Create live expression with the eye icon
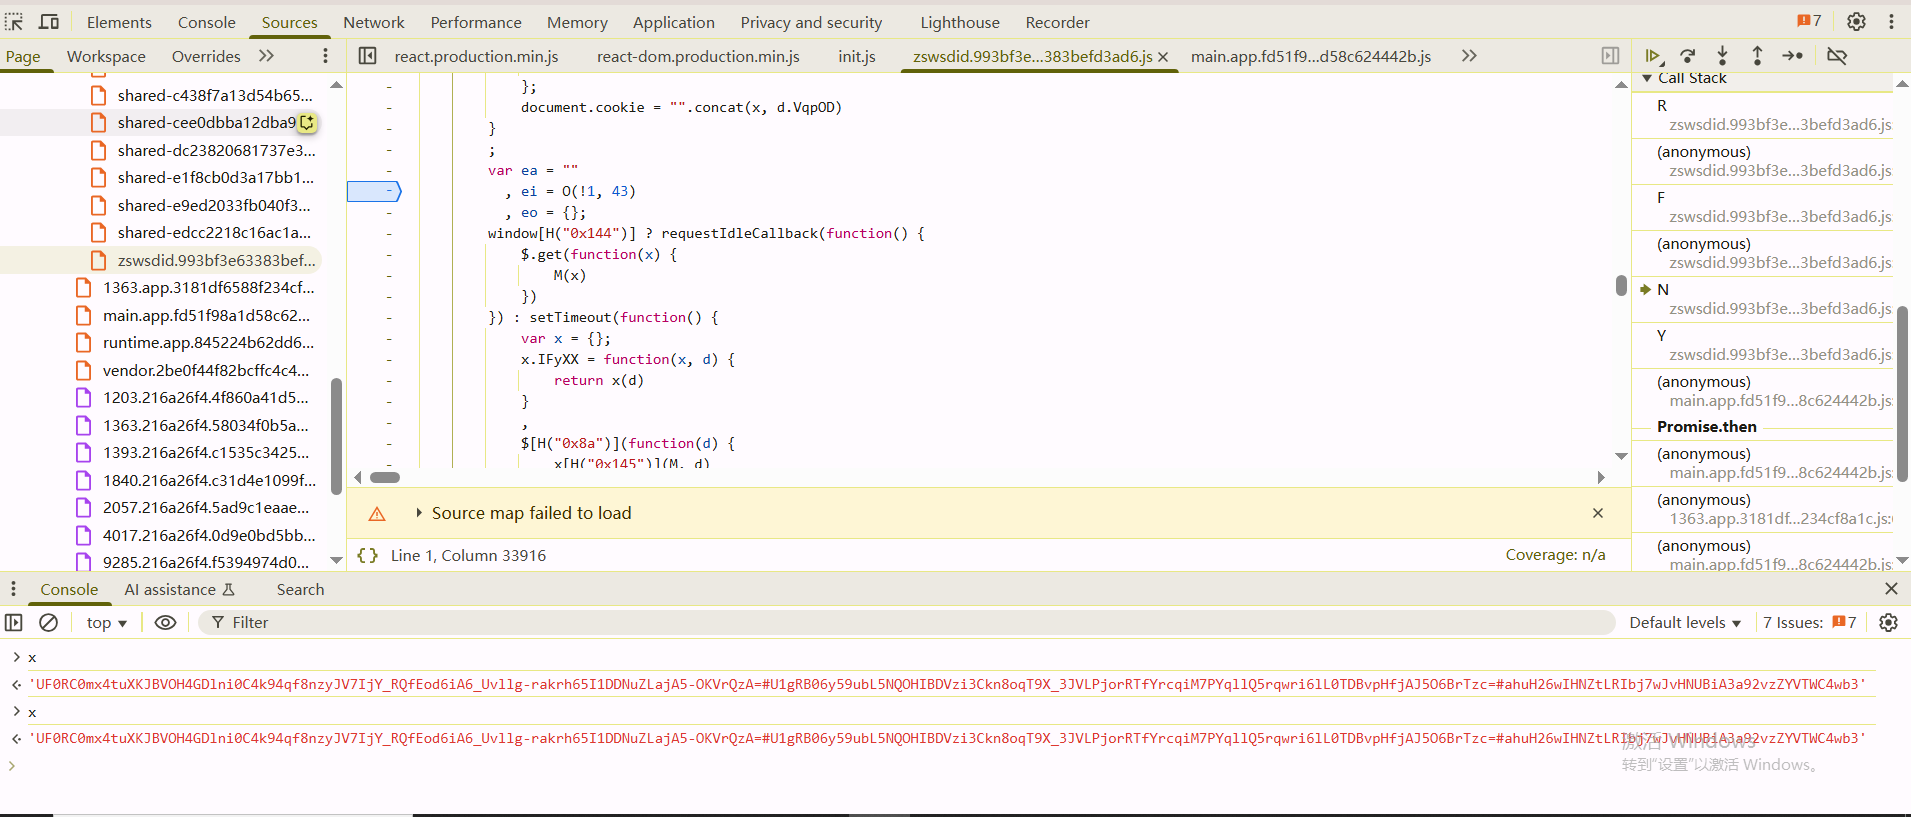The height and width of the screenshot is (817, 1911). point(166,622)
